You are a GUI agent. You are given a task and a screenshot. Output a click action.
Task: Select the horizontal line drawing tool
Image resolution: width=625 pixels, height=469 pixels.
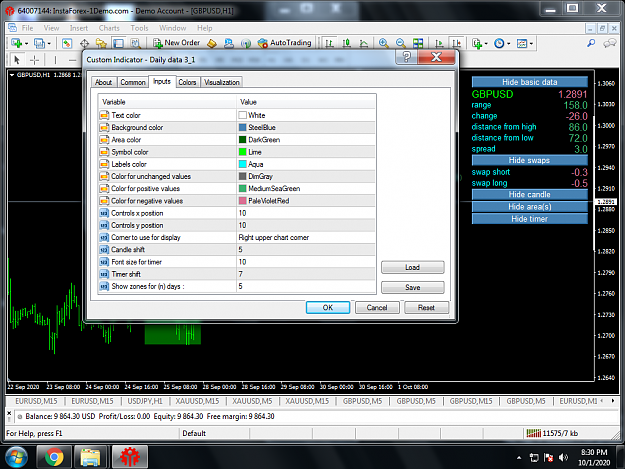72,60
